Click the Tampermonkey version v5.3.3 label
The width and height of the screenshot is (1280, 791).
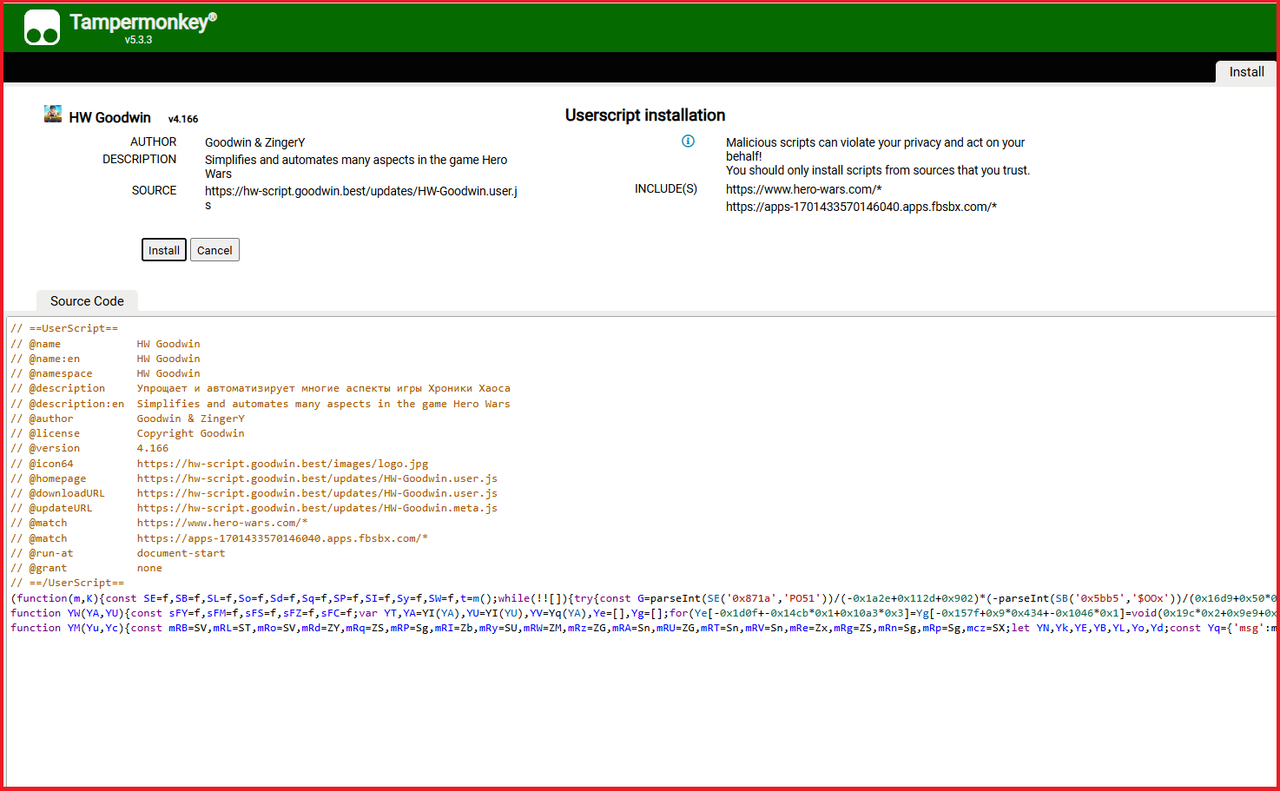[138, 40]
